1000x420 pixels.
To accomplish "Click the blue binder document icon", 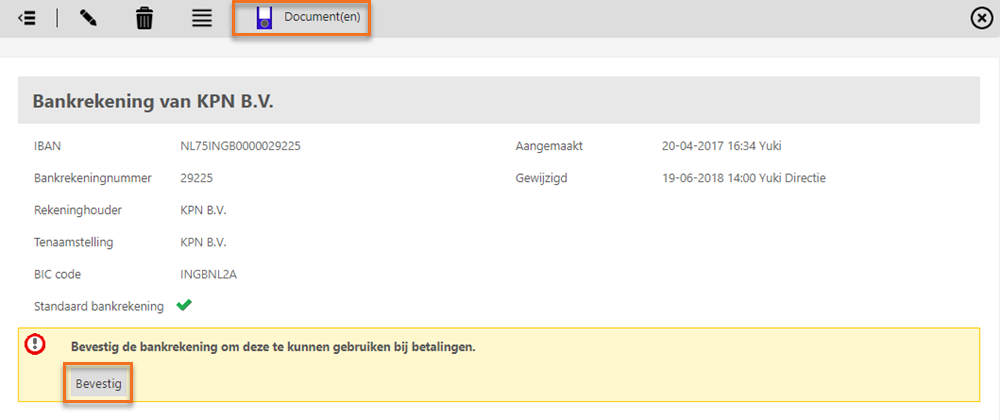I will 264,18.
